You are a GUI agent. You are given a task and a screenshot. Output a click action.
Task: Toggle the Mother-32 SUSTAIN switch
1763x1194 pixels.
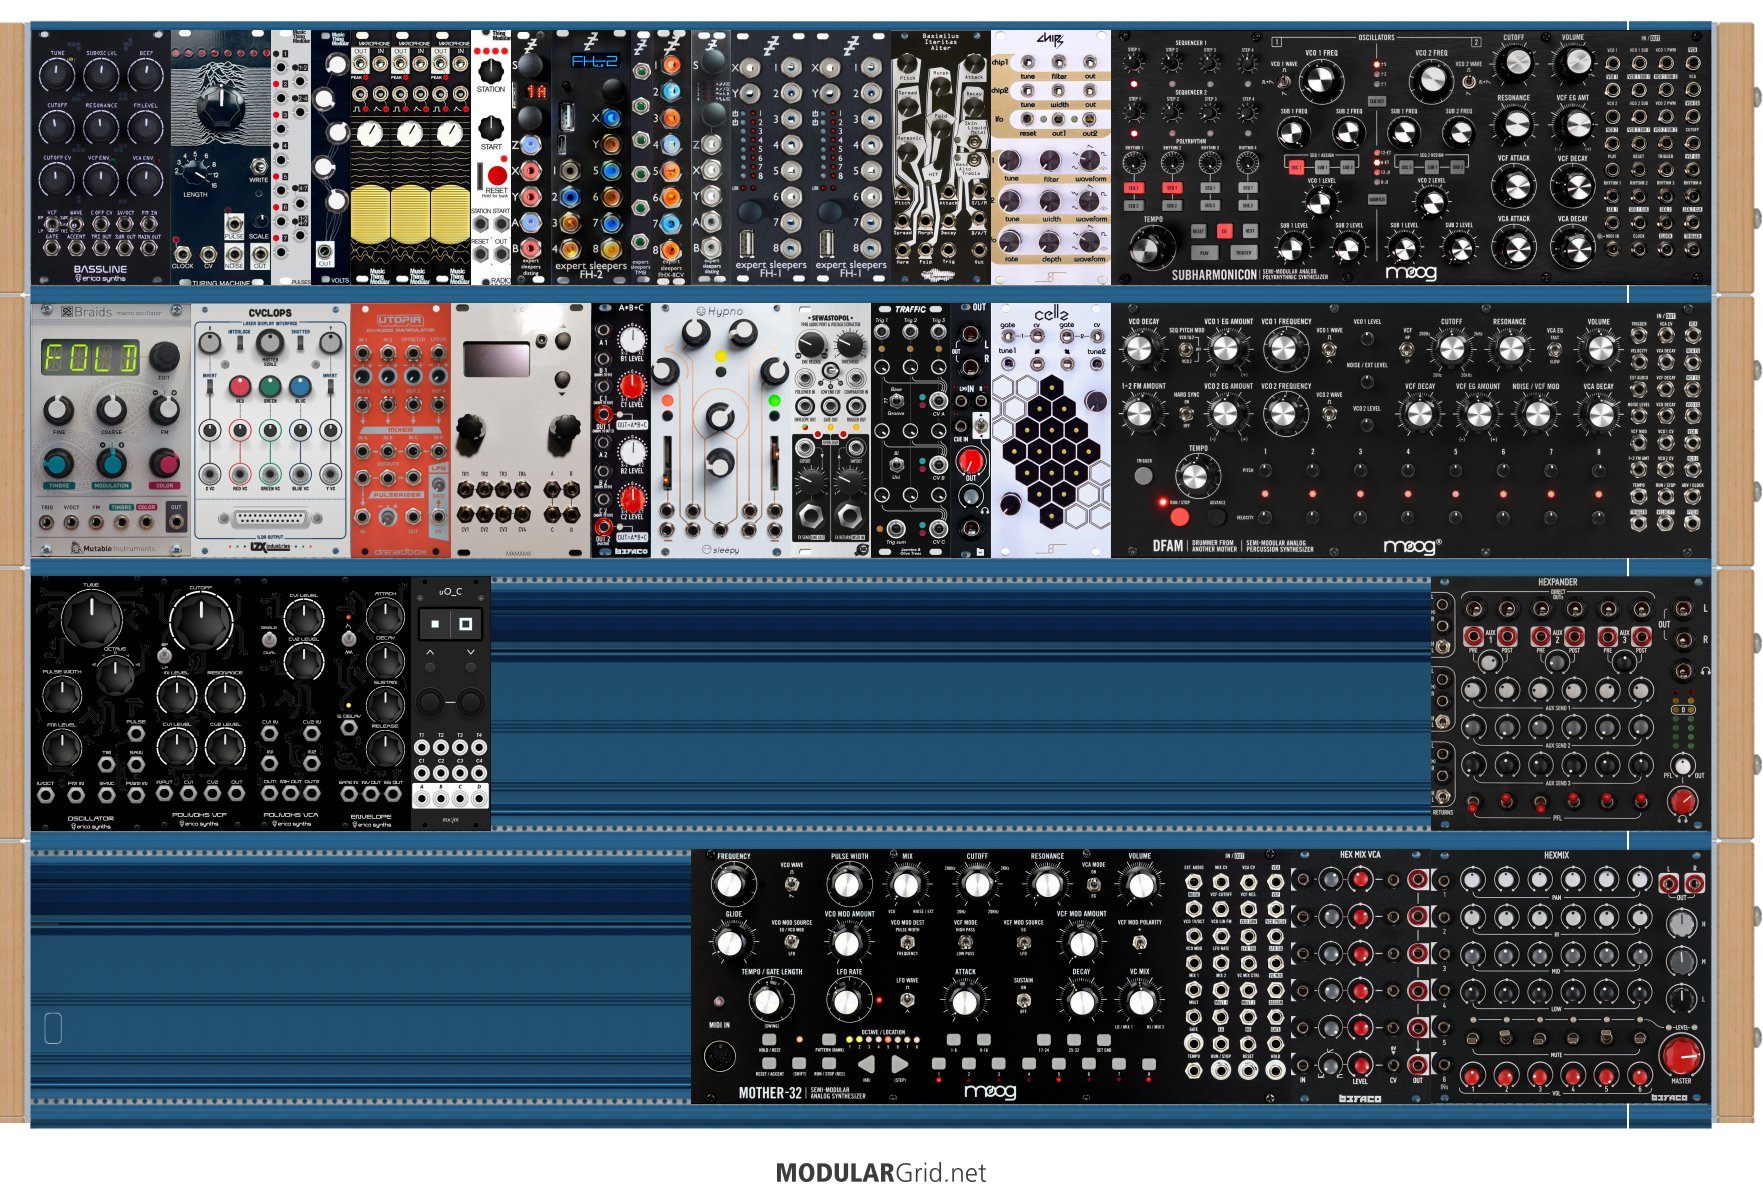click(1023, 999)
